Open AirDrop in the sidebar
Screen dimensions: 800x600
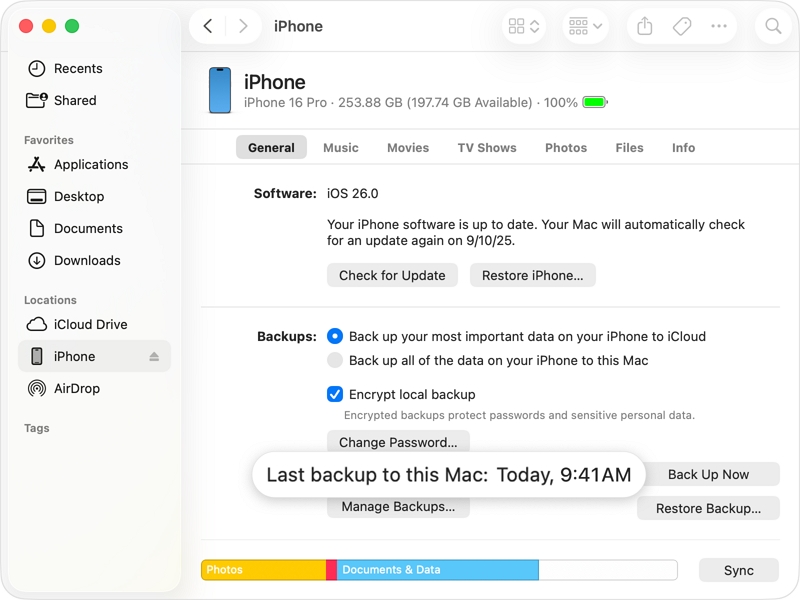(94, 388)
